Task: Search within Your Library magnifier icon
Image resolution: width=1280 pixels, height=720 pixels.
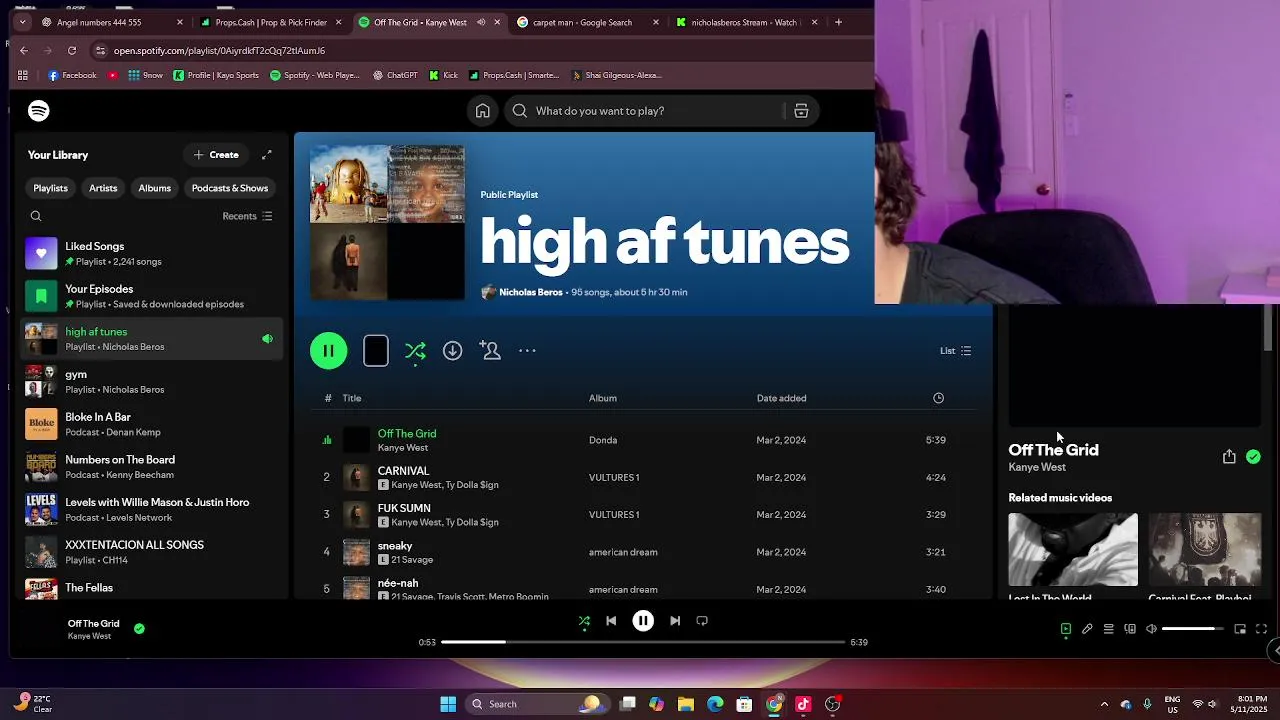Action: click(36, 216)
